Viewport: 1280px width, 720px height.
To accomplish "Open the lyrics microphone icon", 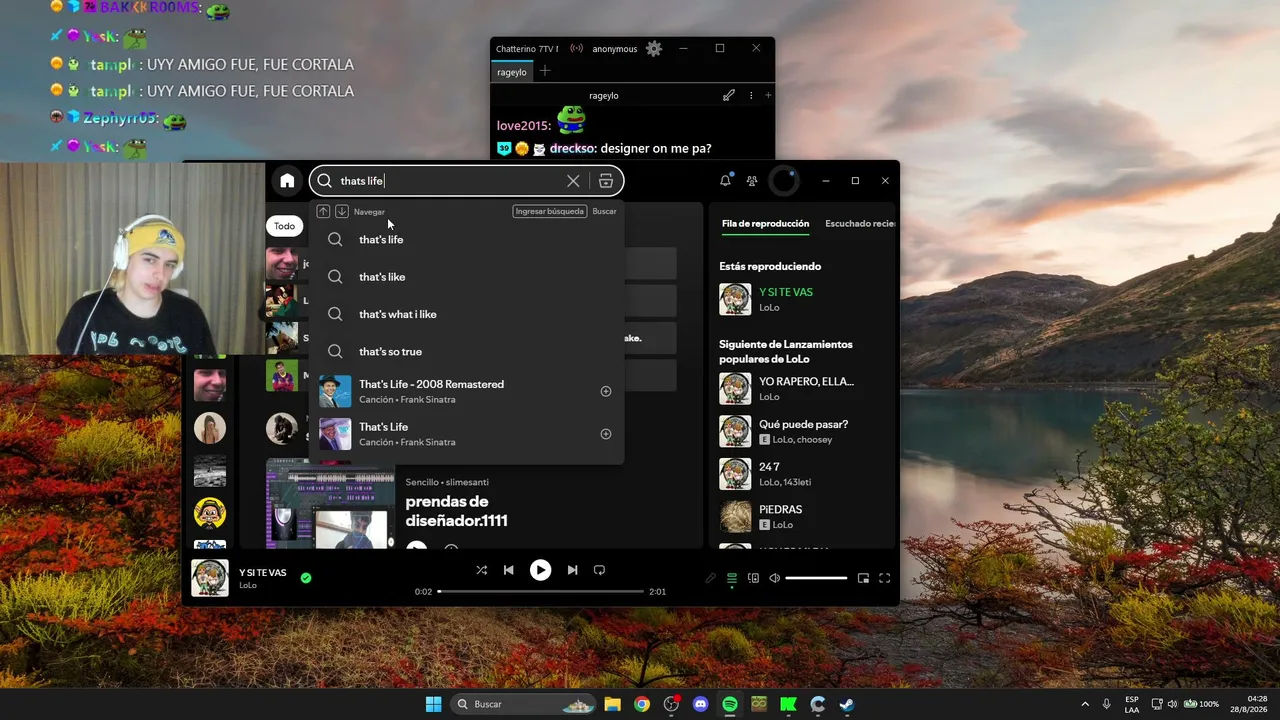I will point(711,578).
